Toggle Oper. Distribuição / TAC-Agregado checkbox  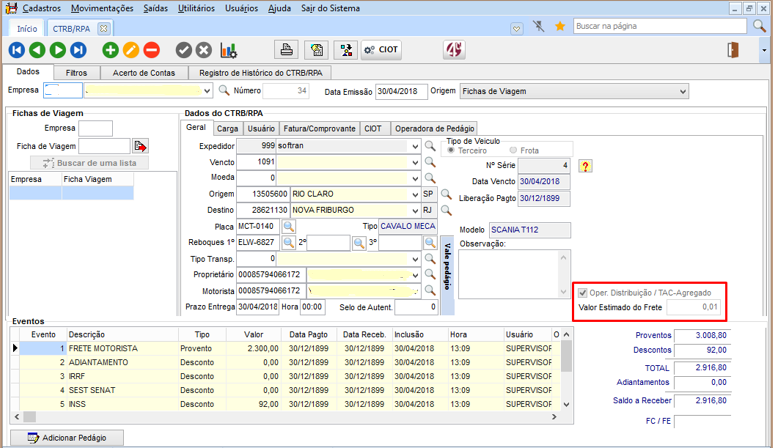pyautogui.click(x=583, y=292)
